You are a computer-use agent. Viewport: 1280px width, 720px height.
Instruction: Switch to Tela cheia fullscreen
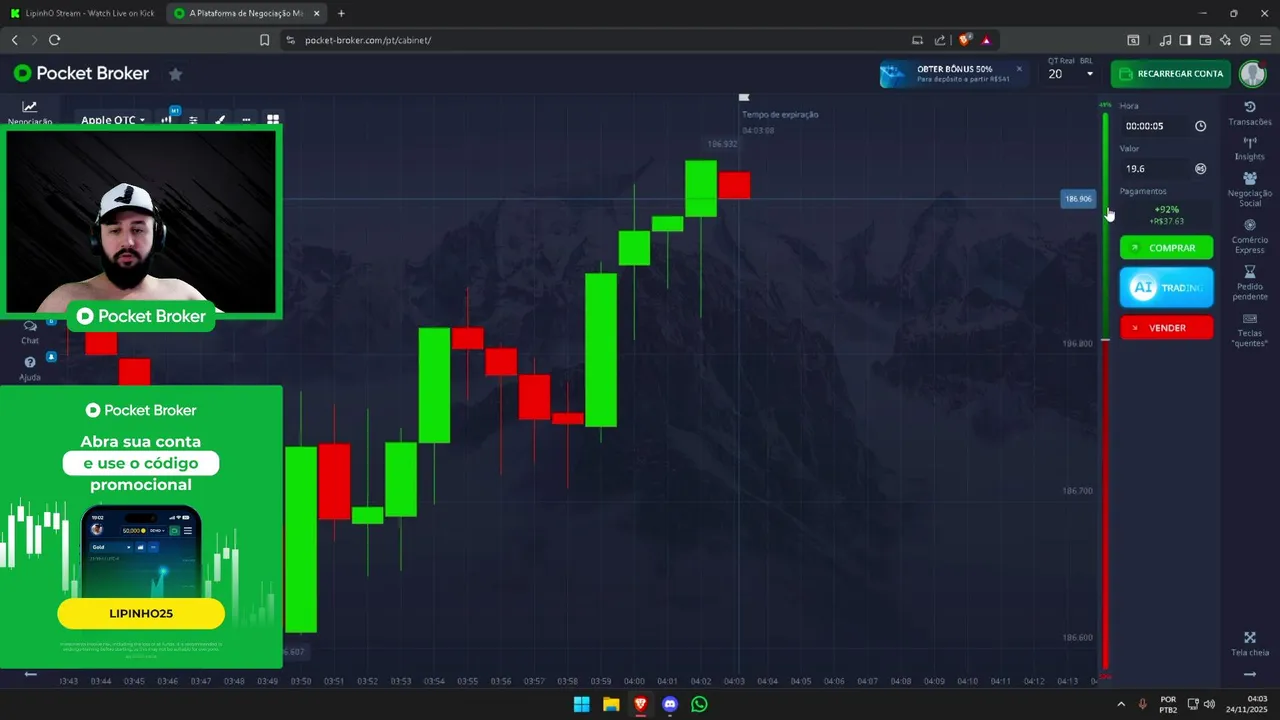(1250, 637)
